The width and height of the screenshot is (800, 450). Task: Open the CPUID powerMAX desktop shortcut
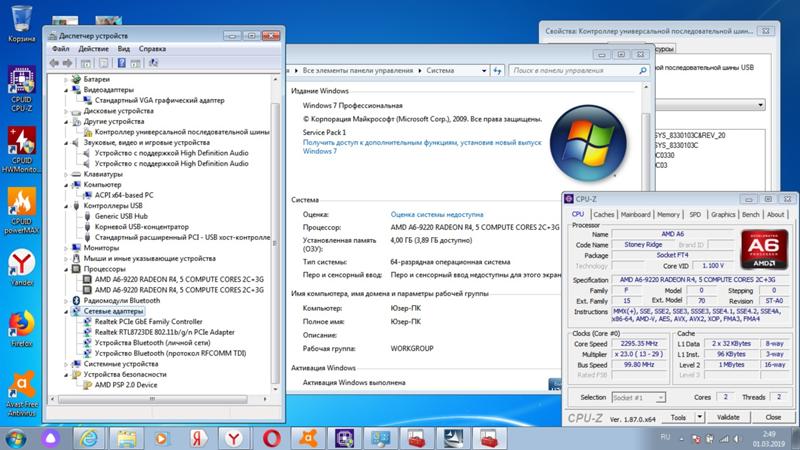tap(21, 210)
